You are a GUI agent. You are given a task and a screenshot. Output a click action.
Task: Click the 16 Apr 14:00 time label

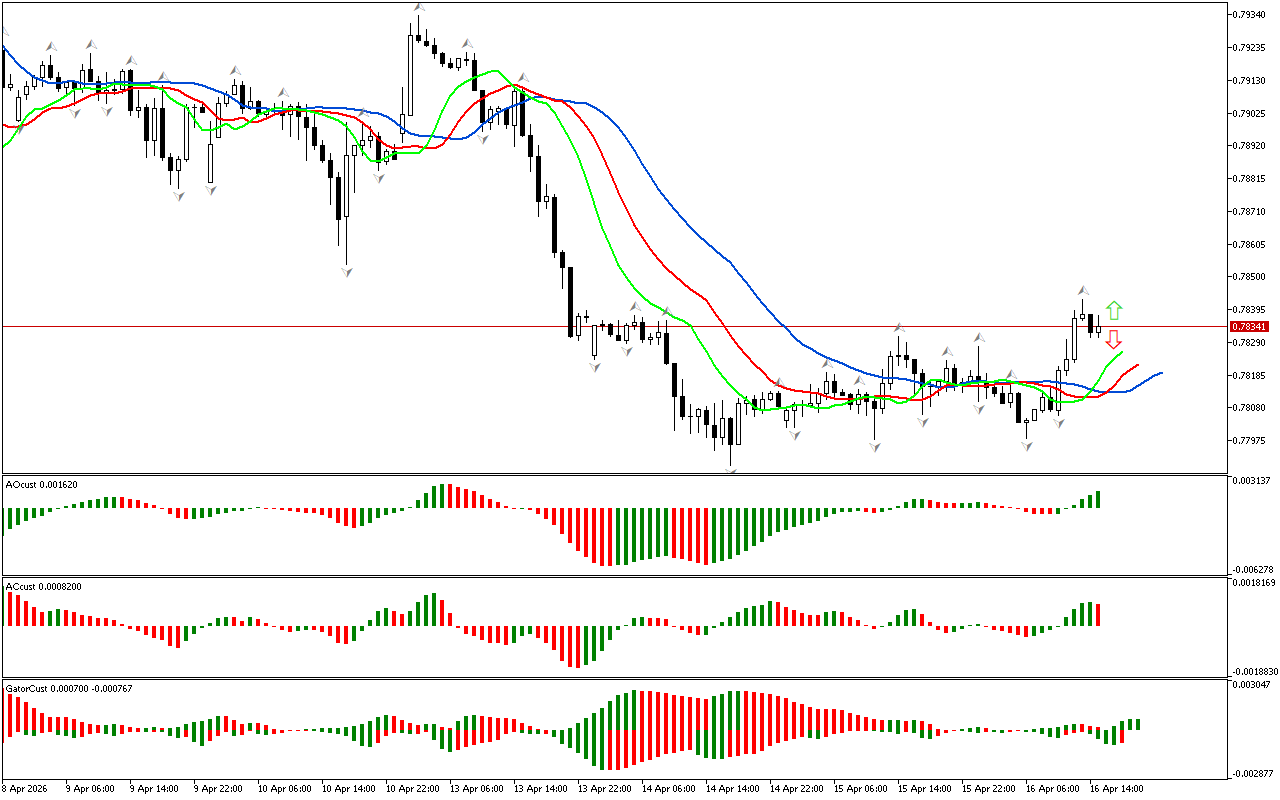click(x=1116, y=788)
